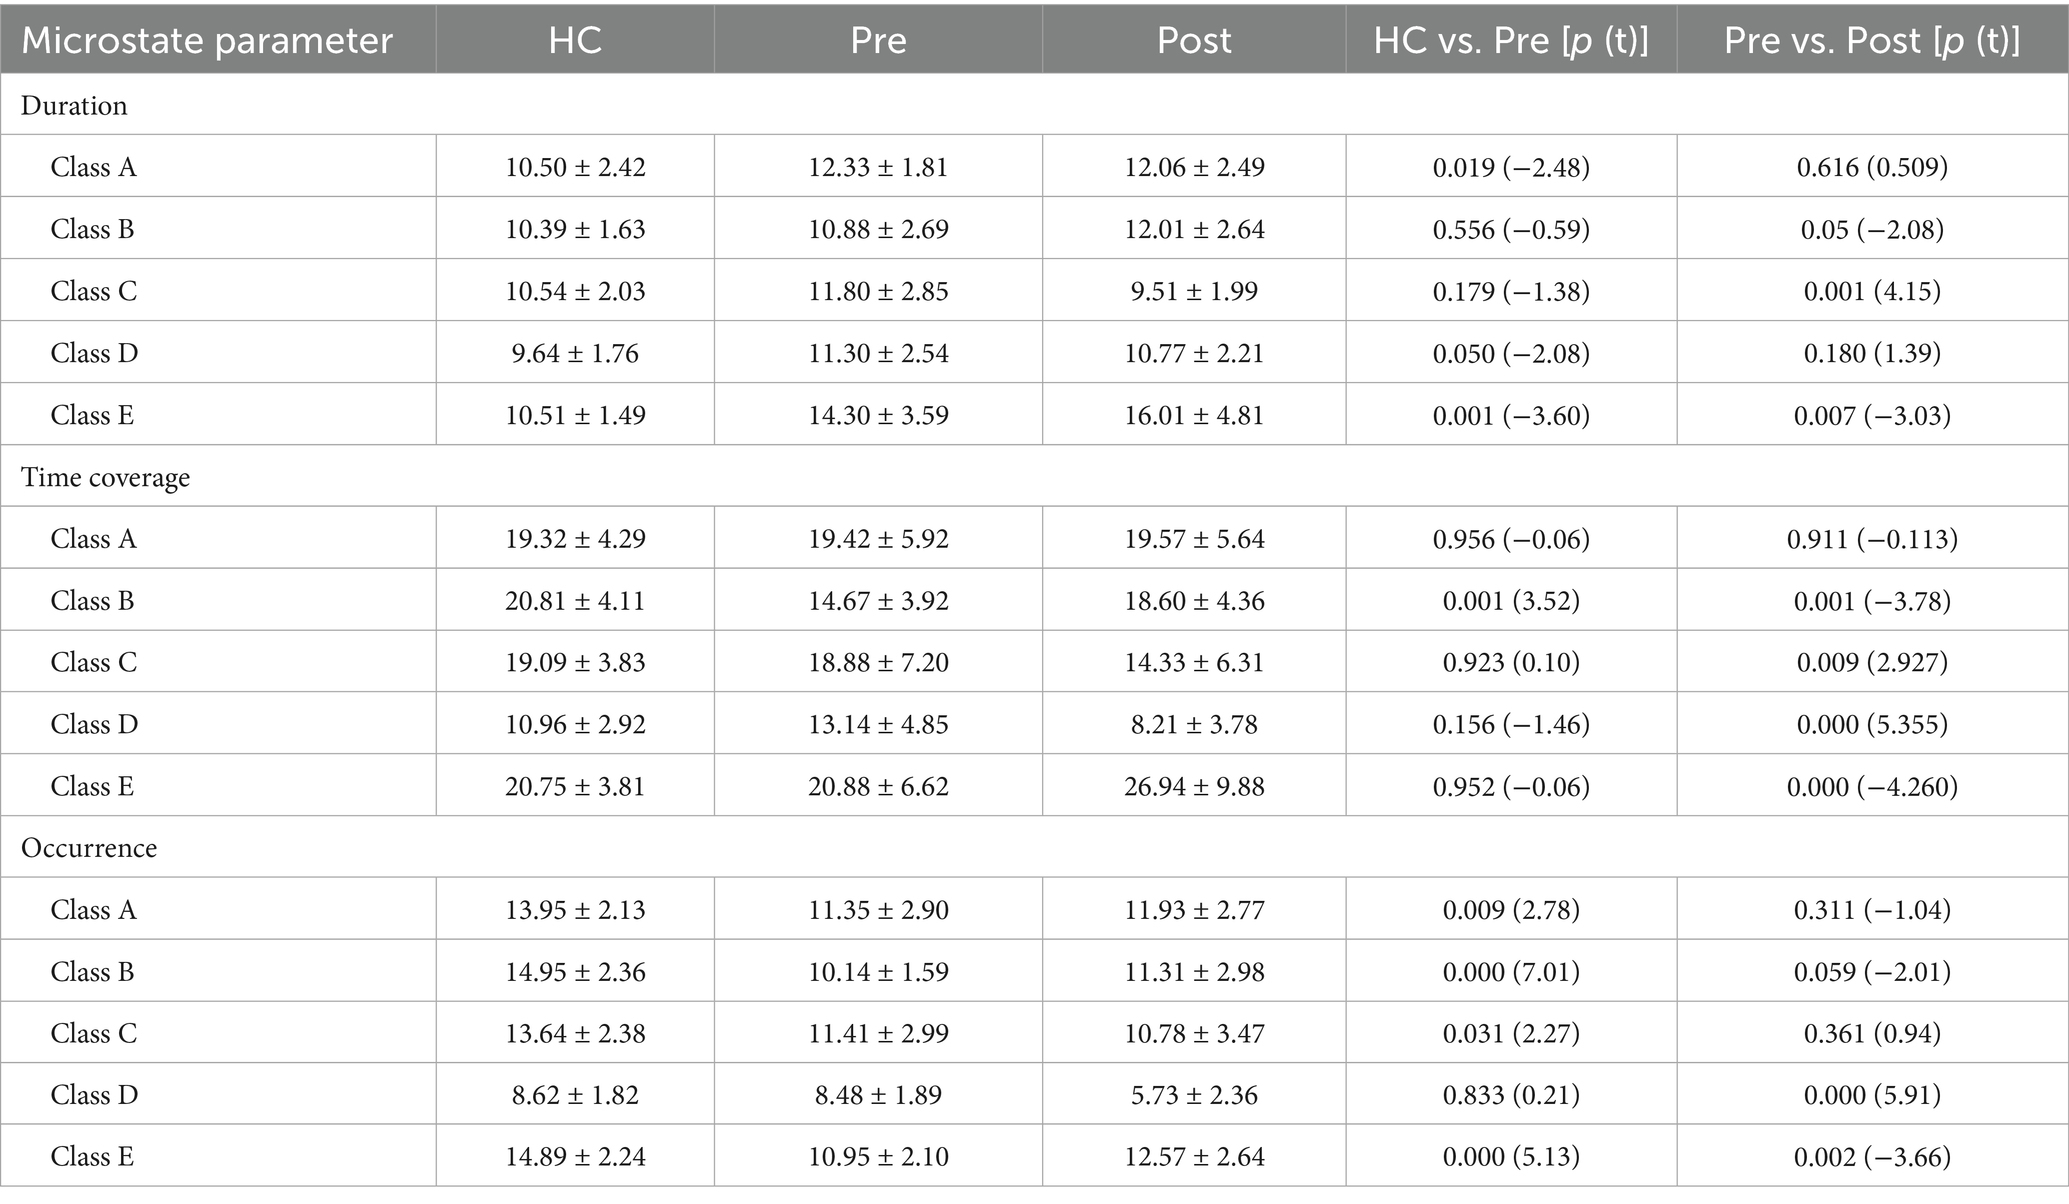
Task: Click the 'HC vs. Pre [p (t)]' header
Action: pyautogui.click(x=1511, y=40)
